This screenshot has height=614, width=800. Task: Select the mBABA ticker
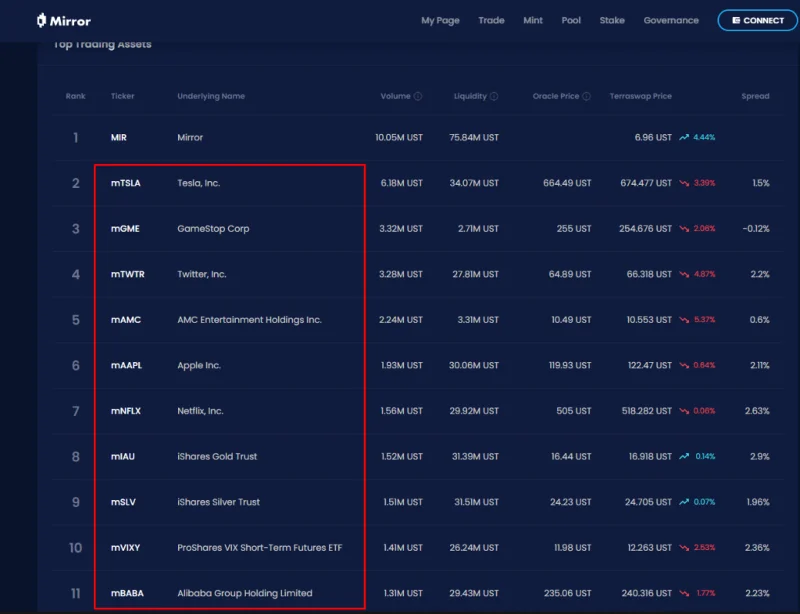[x=127, y=593]
